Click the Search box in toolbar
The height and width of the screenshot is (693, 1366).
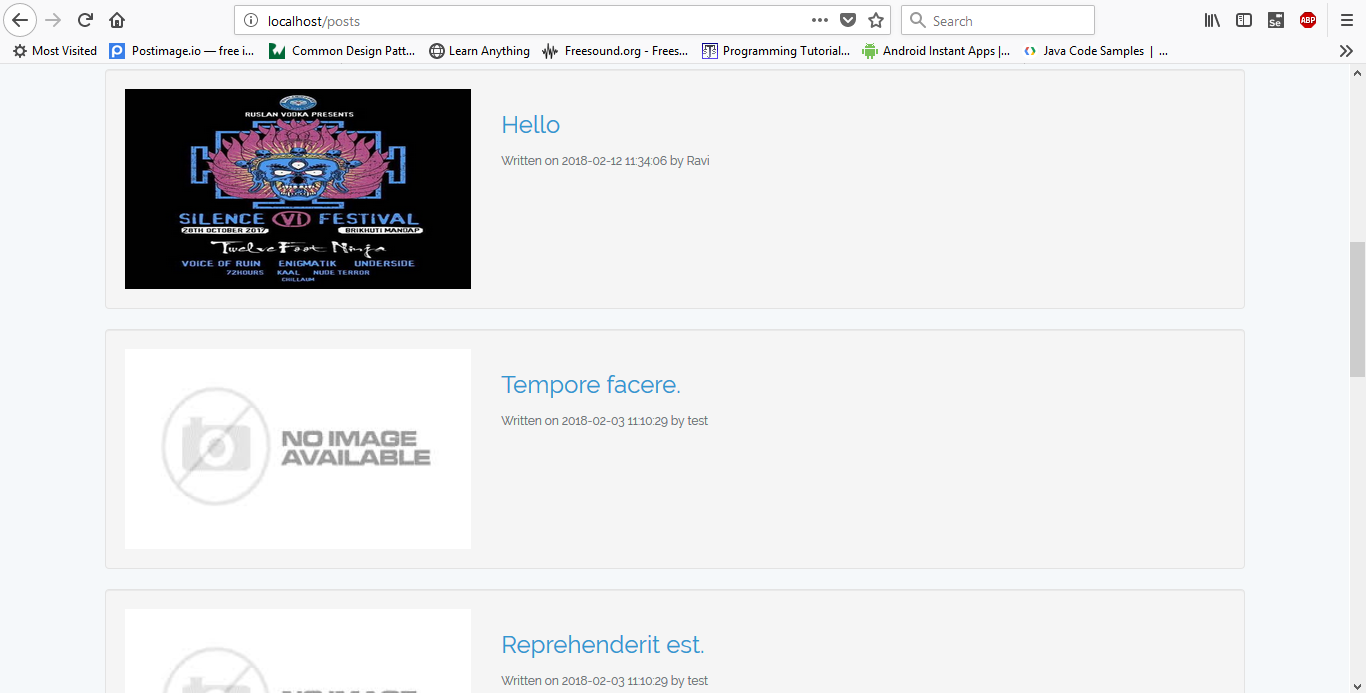pyautogui.click(x=998, y=20)
